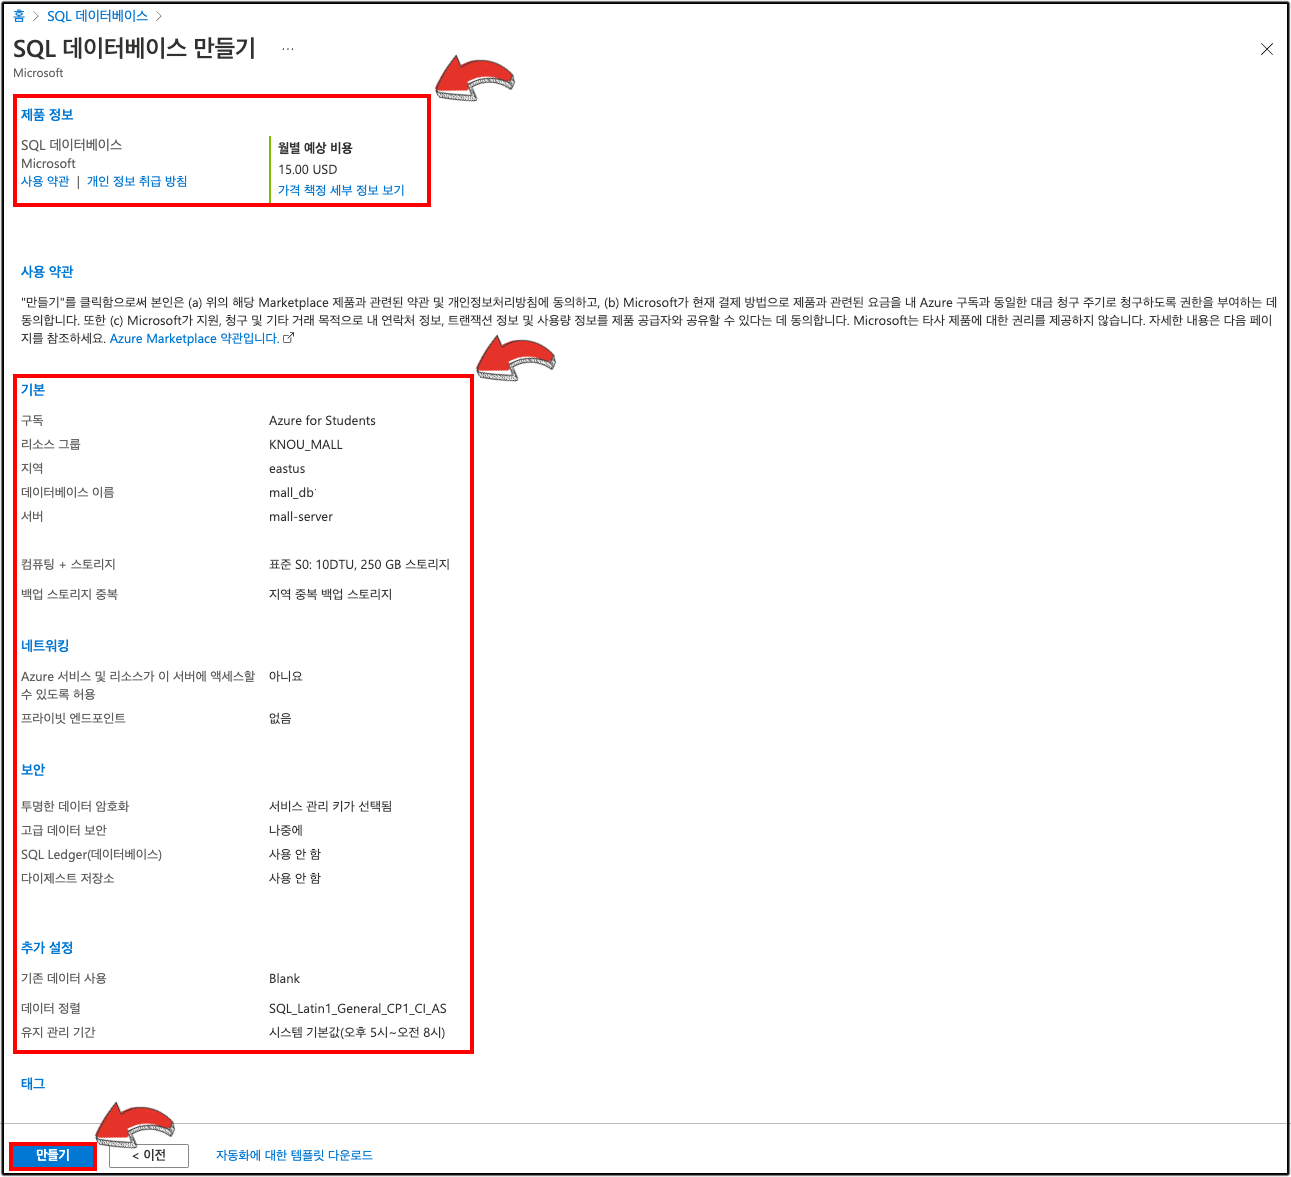Select the 네트워킹 section heading
This screenshot has height=1177, width=1291.
click(x=45, y=646)
